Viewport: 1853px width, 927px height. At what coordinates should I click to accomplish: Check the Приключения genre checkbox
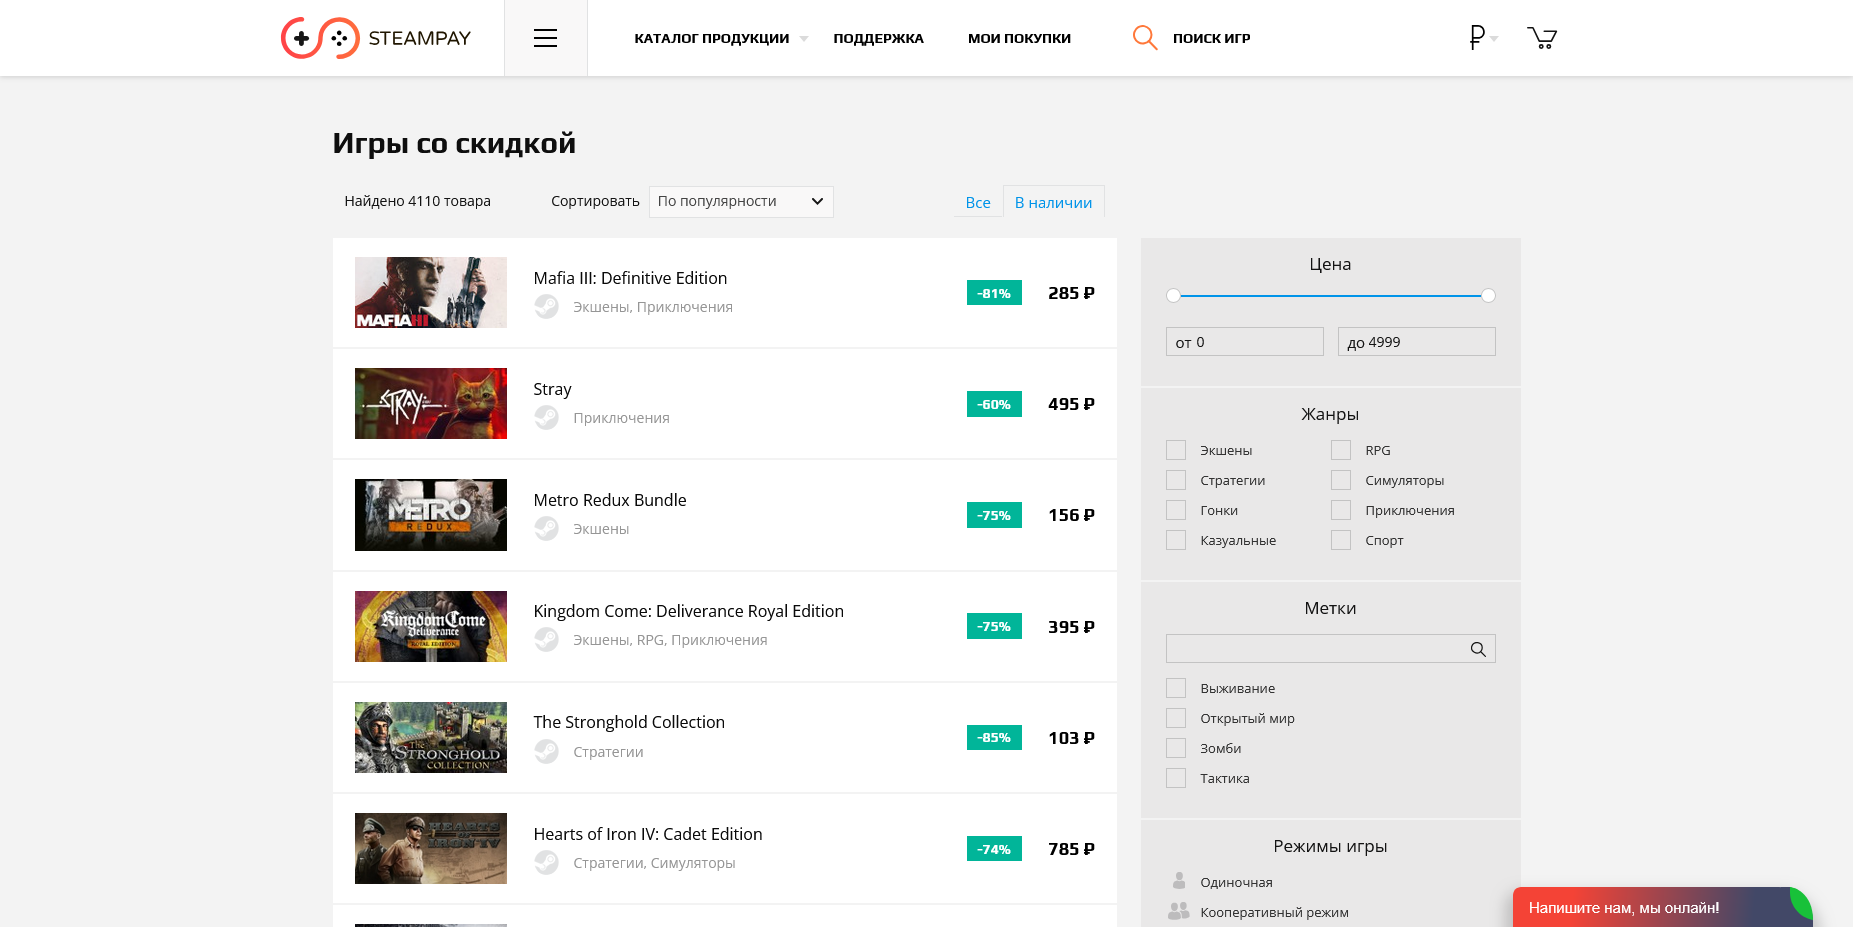pyautogui.click(x=1341, y=510)
